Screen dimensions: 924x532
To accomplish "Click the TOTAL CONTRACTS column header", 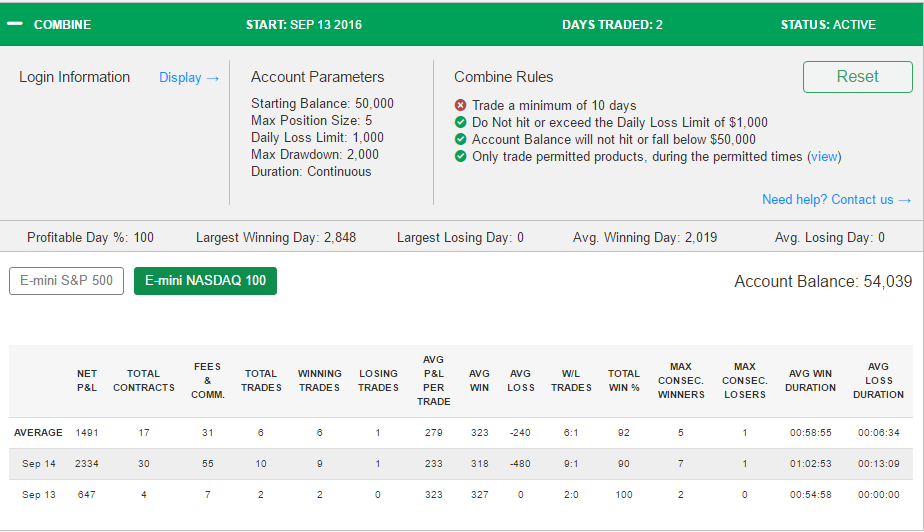I will [x=144, y=381].
